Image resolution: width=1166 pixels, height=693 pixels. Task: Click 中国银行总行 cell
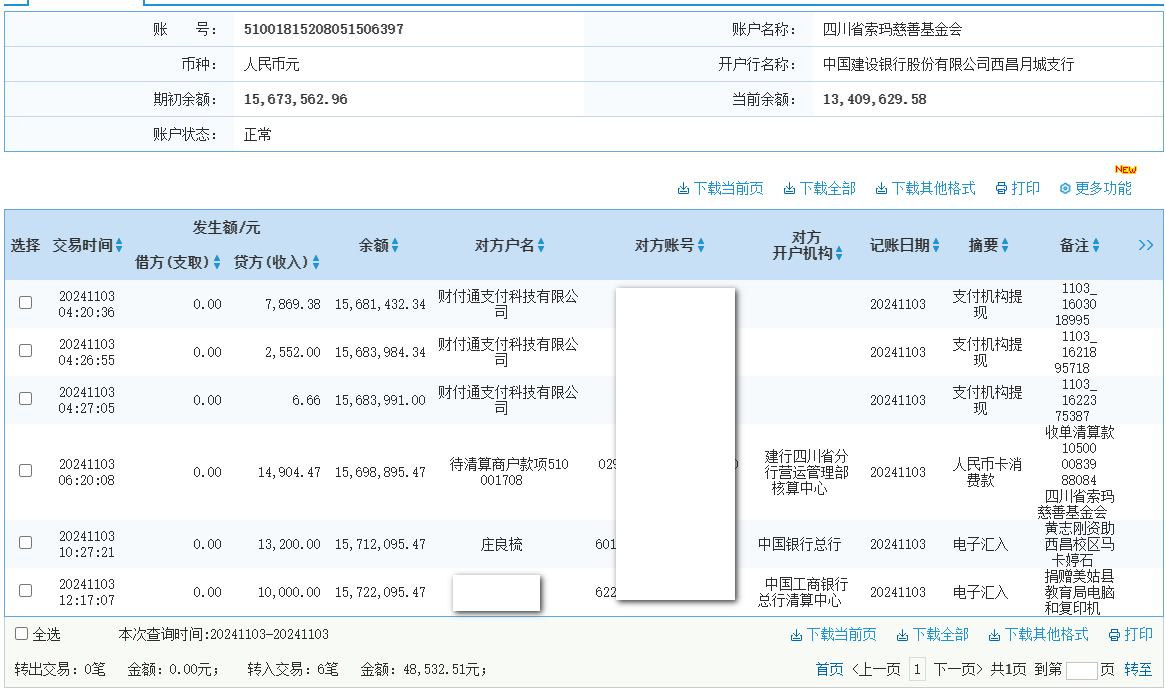[799, 544]
